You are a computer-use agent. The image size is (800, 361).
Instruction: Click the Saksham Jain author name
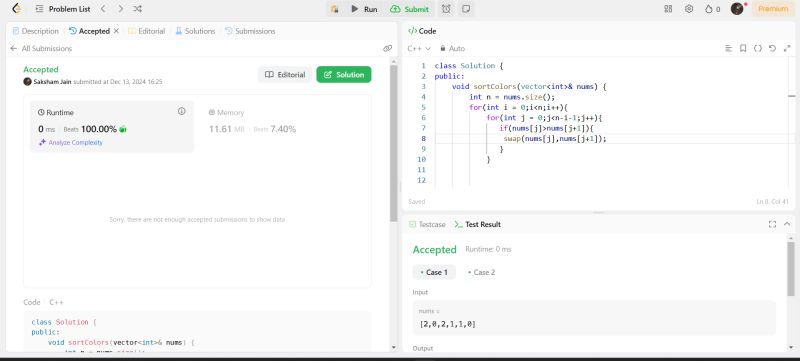tap(52, 82)
